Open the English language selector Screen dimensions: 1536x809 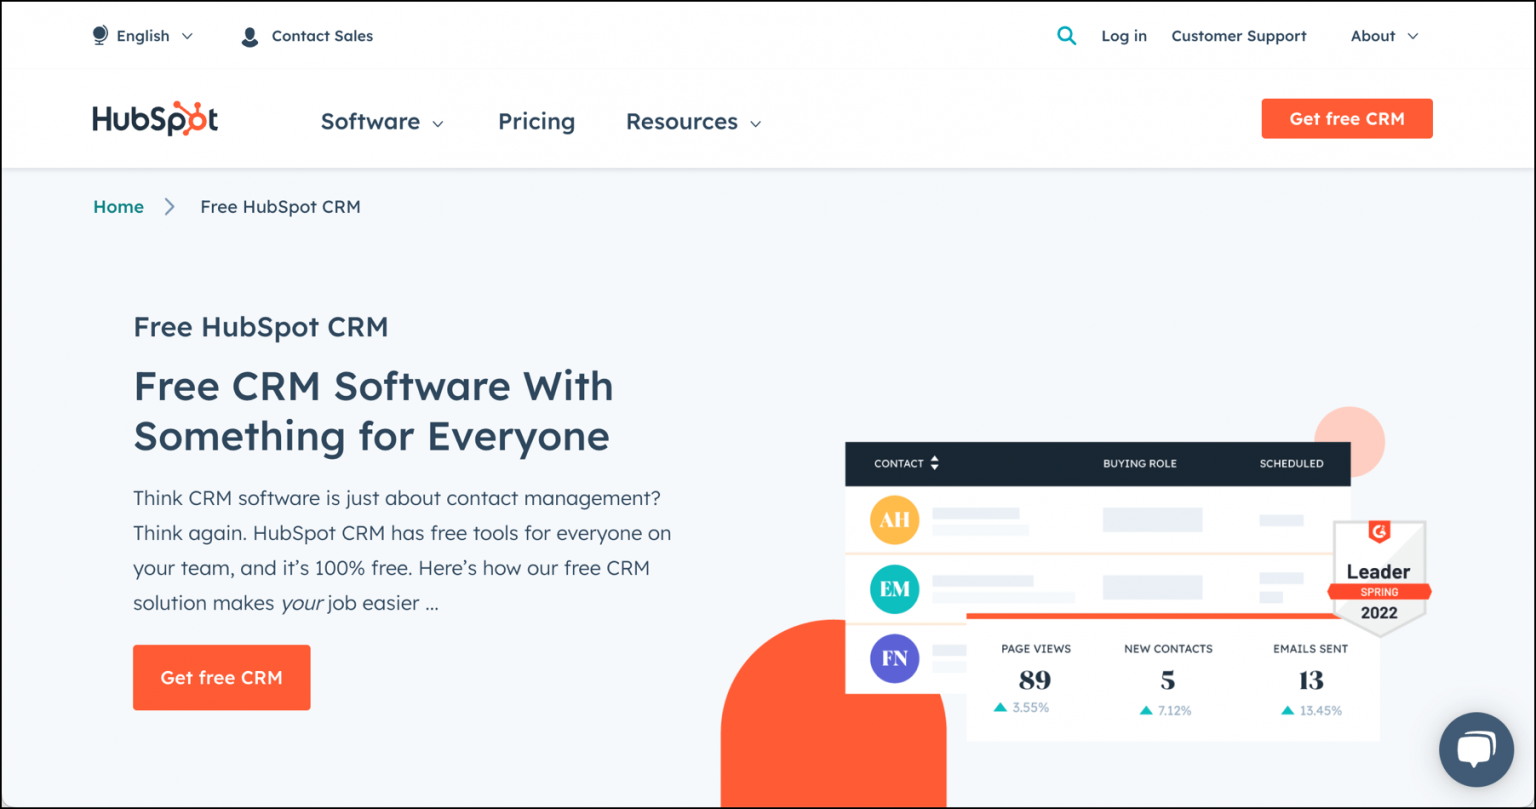pyautogui.click(x=142, y=35)
